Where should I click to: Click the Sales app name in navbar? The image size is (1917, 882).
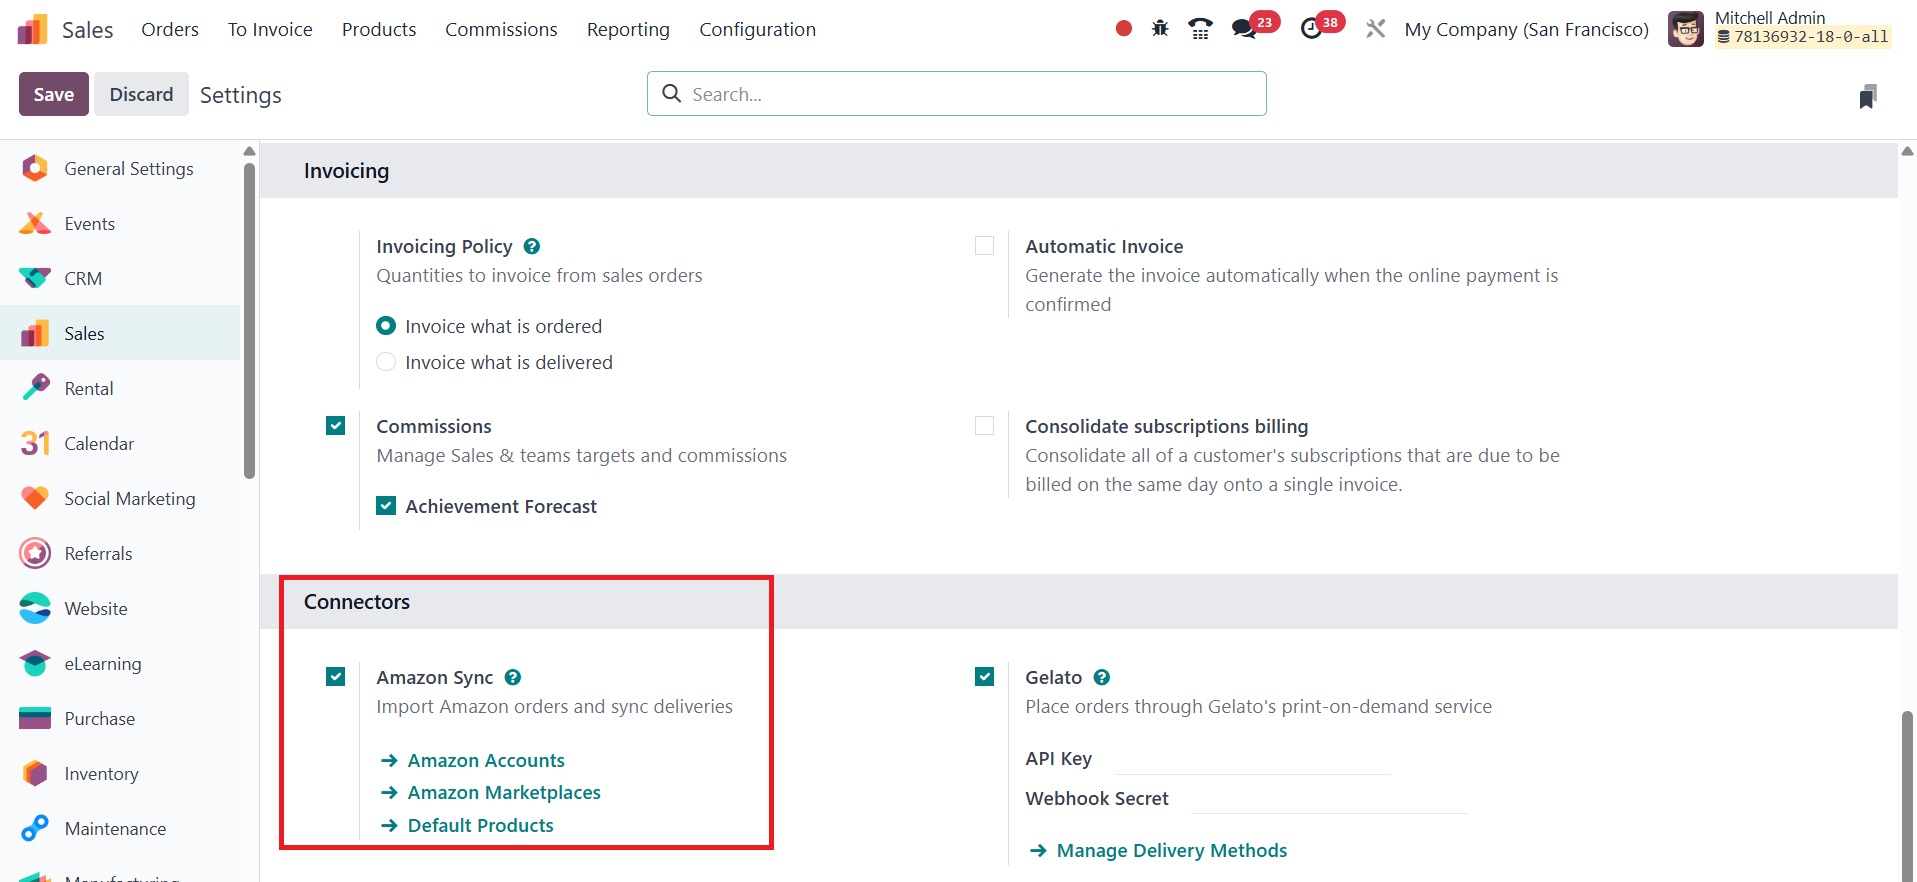[88, 30]
